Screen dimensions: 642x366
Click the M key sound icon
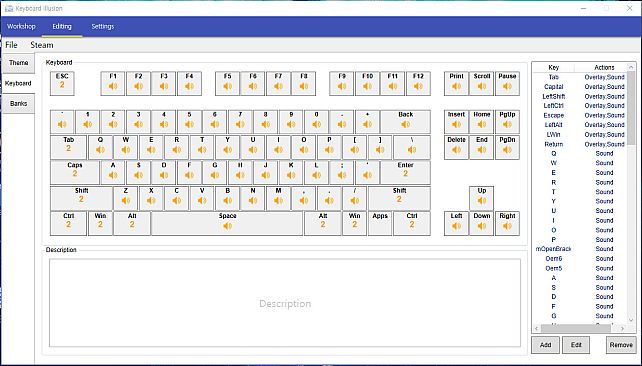tap(278, 201)
